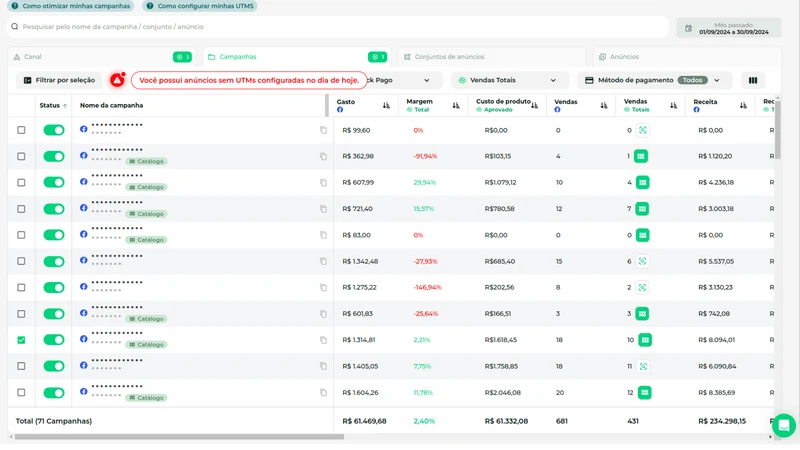The width and height of the screenshot is (800, 450).
Task: Sort by the Vendas Totais column icon
Action: click(x=673, y=106)
